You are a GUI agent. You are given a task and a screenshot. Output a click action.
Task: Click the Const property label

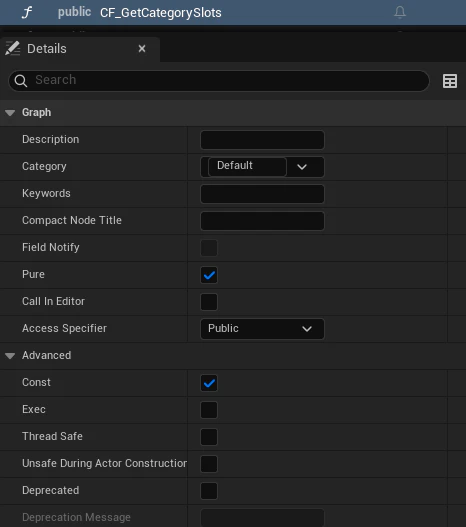pos(36,382)
